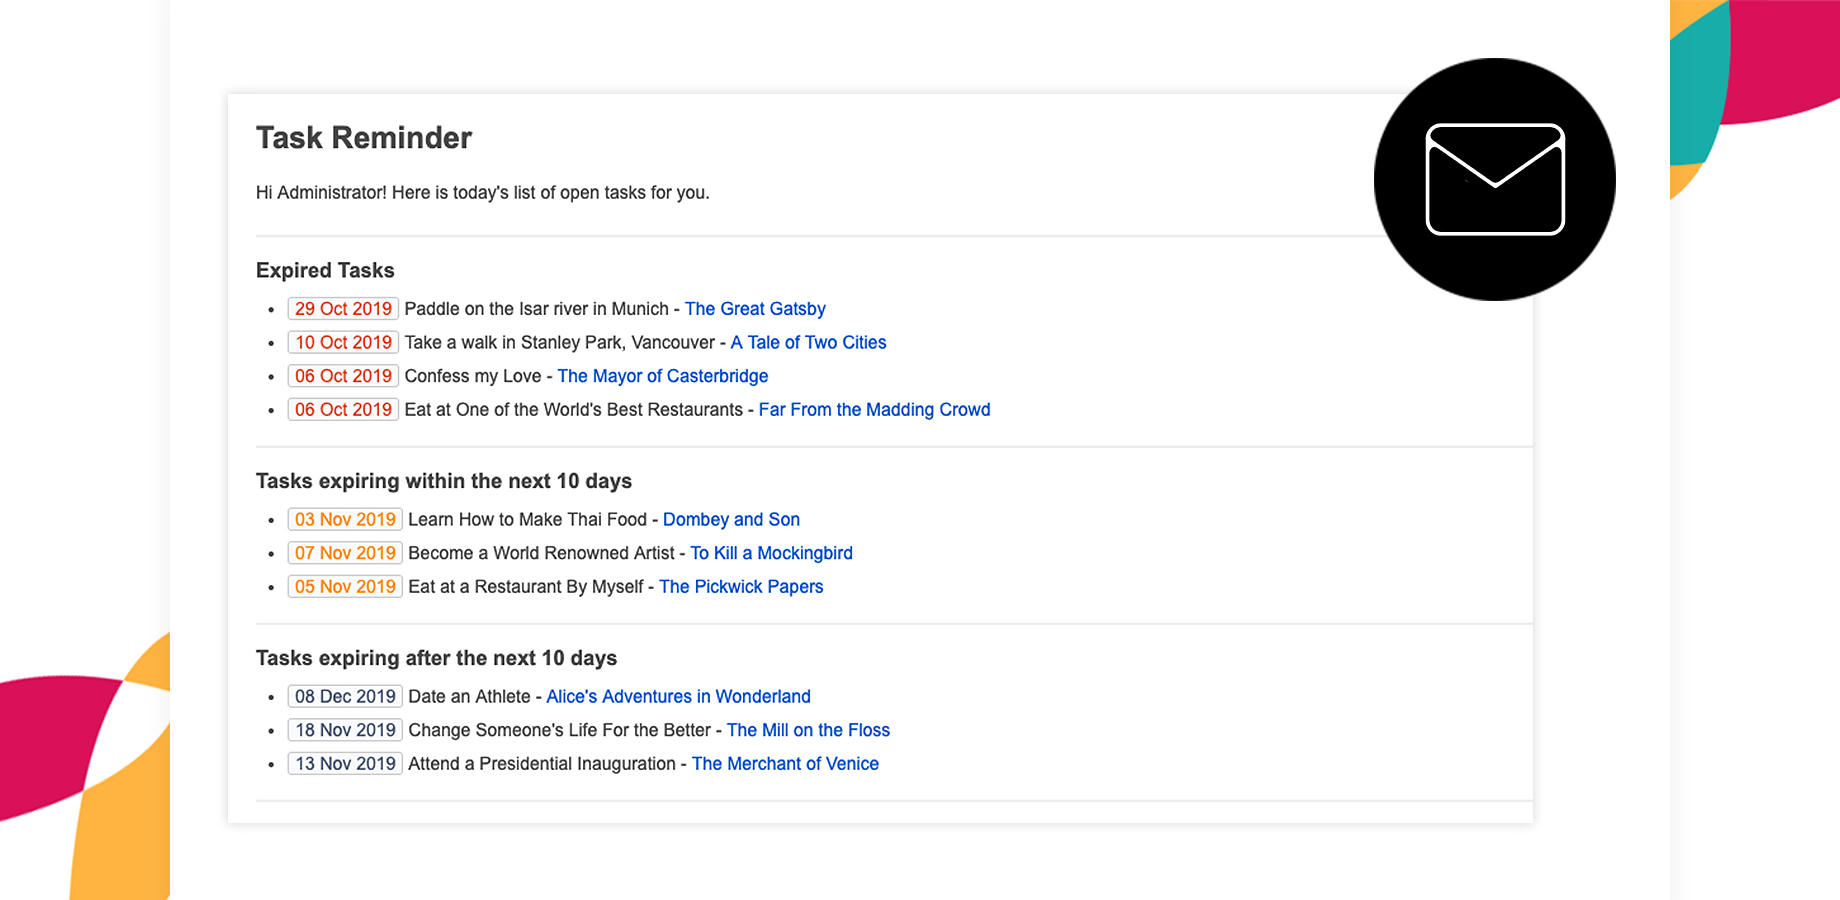
Task: Click the 07 Nov 2019 date badge
Action: pyautogui.click(x=345, y=553)
